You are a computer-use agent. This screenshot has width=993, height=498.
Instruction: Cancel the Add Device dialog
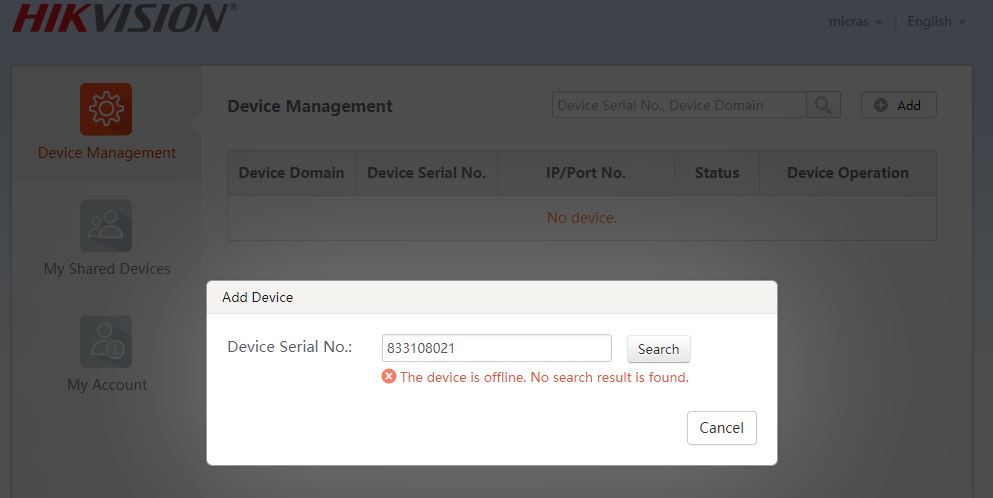(x=721, y=428)
